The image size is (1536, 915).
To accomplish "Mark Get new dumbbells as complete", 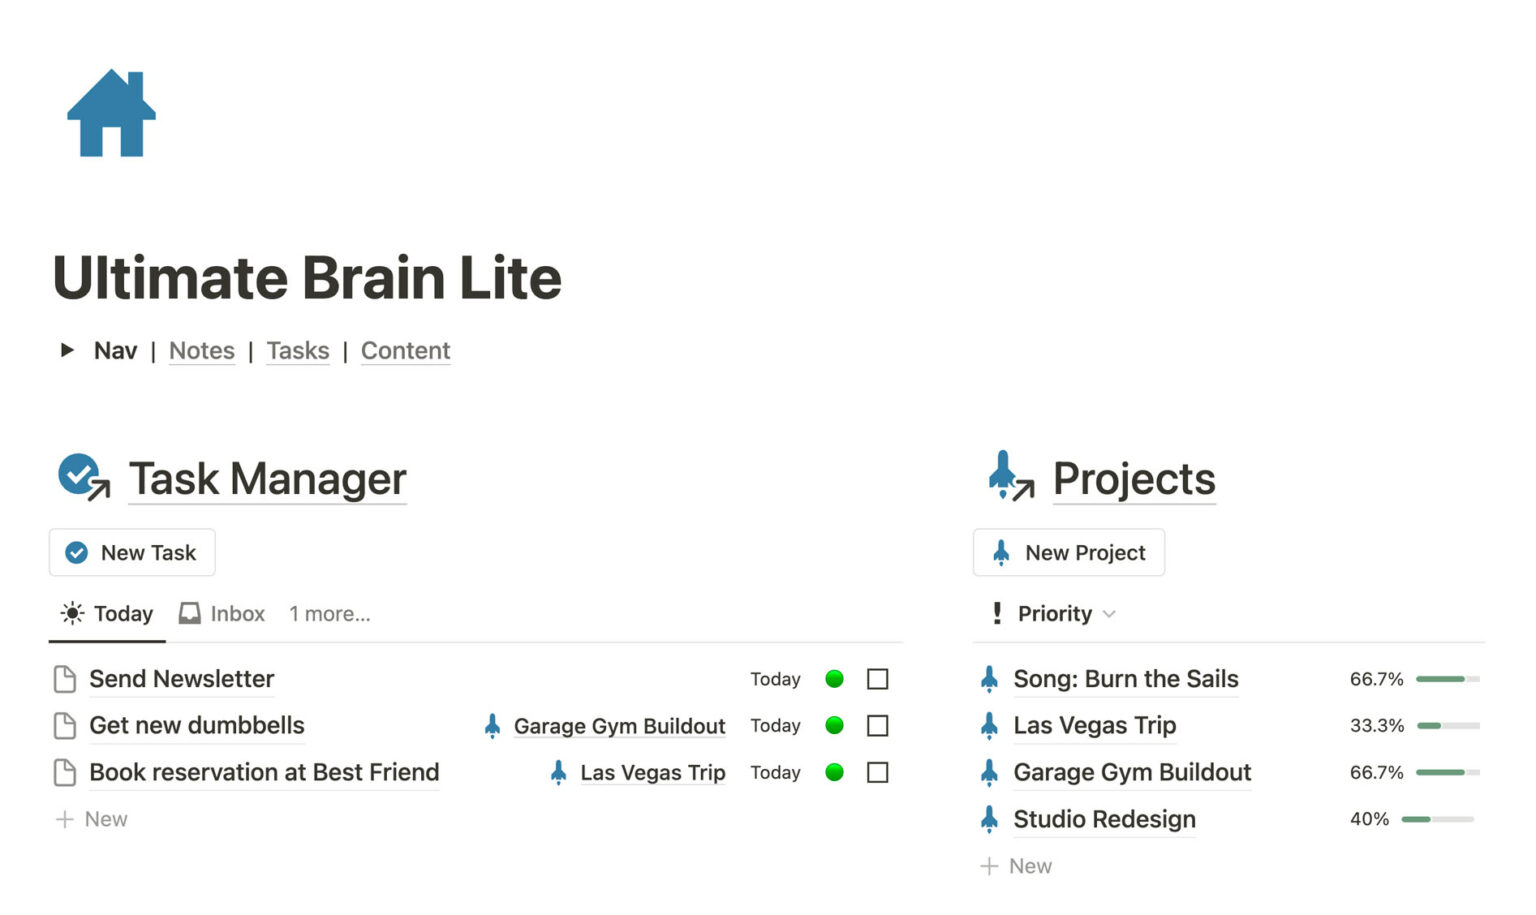I will pyautogui.click(x=877, y=725).
